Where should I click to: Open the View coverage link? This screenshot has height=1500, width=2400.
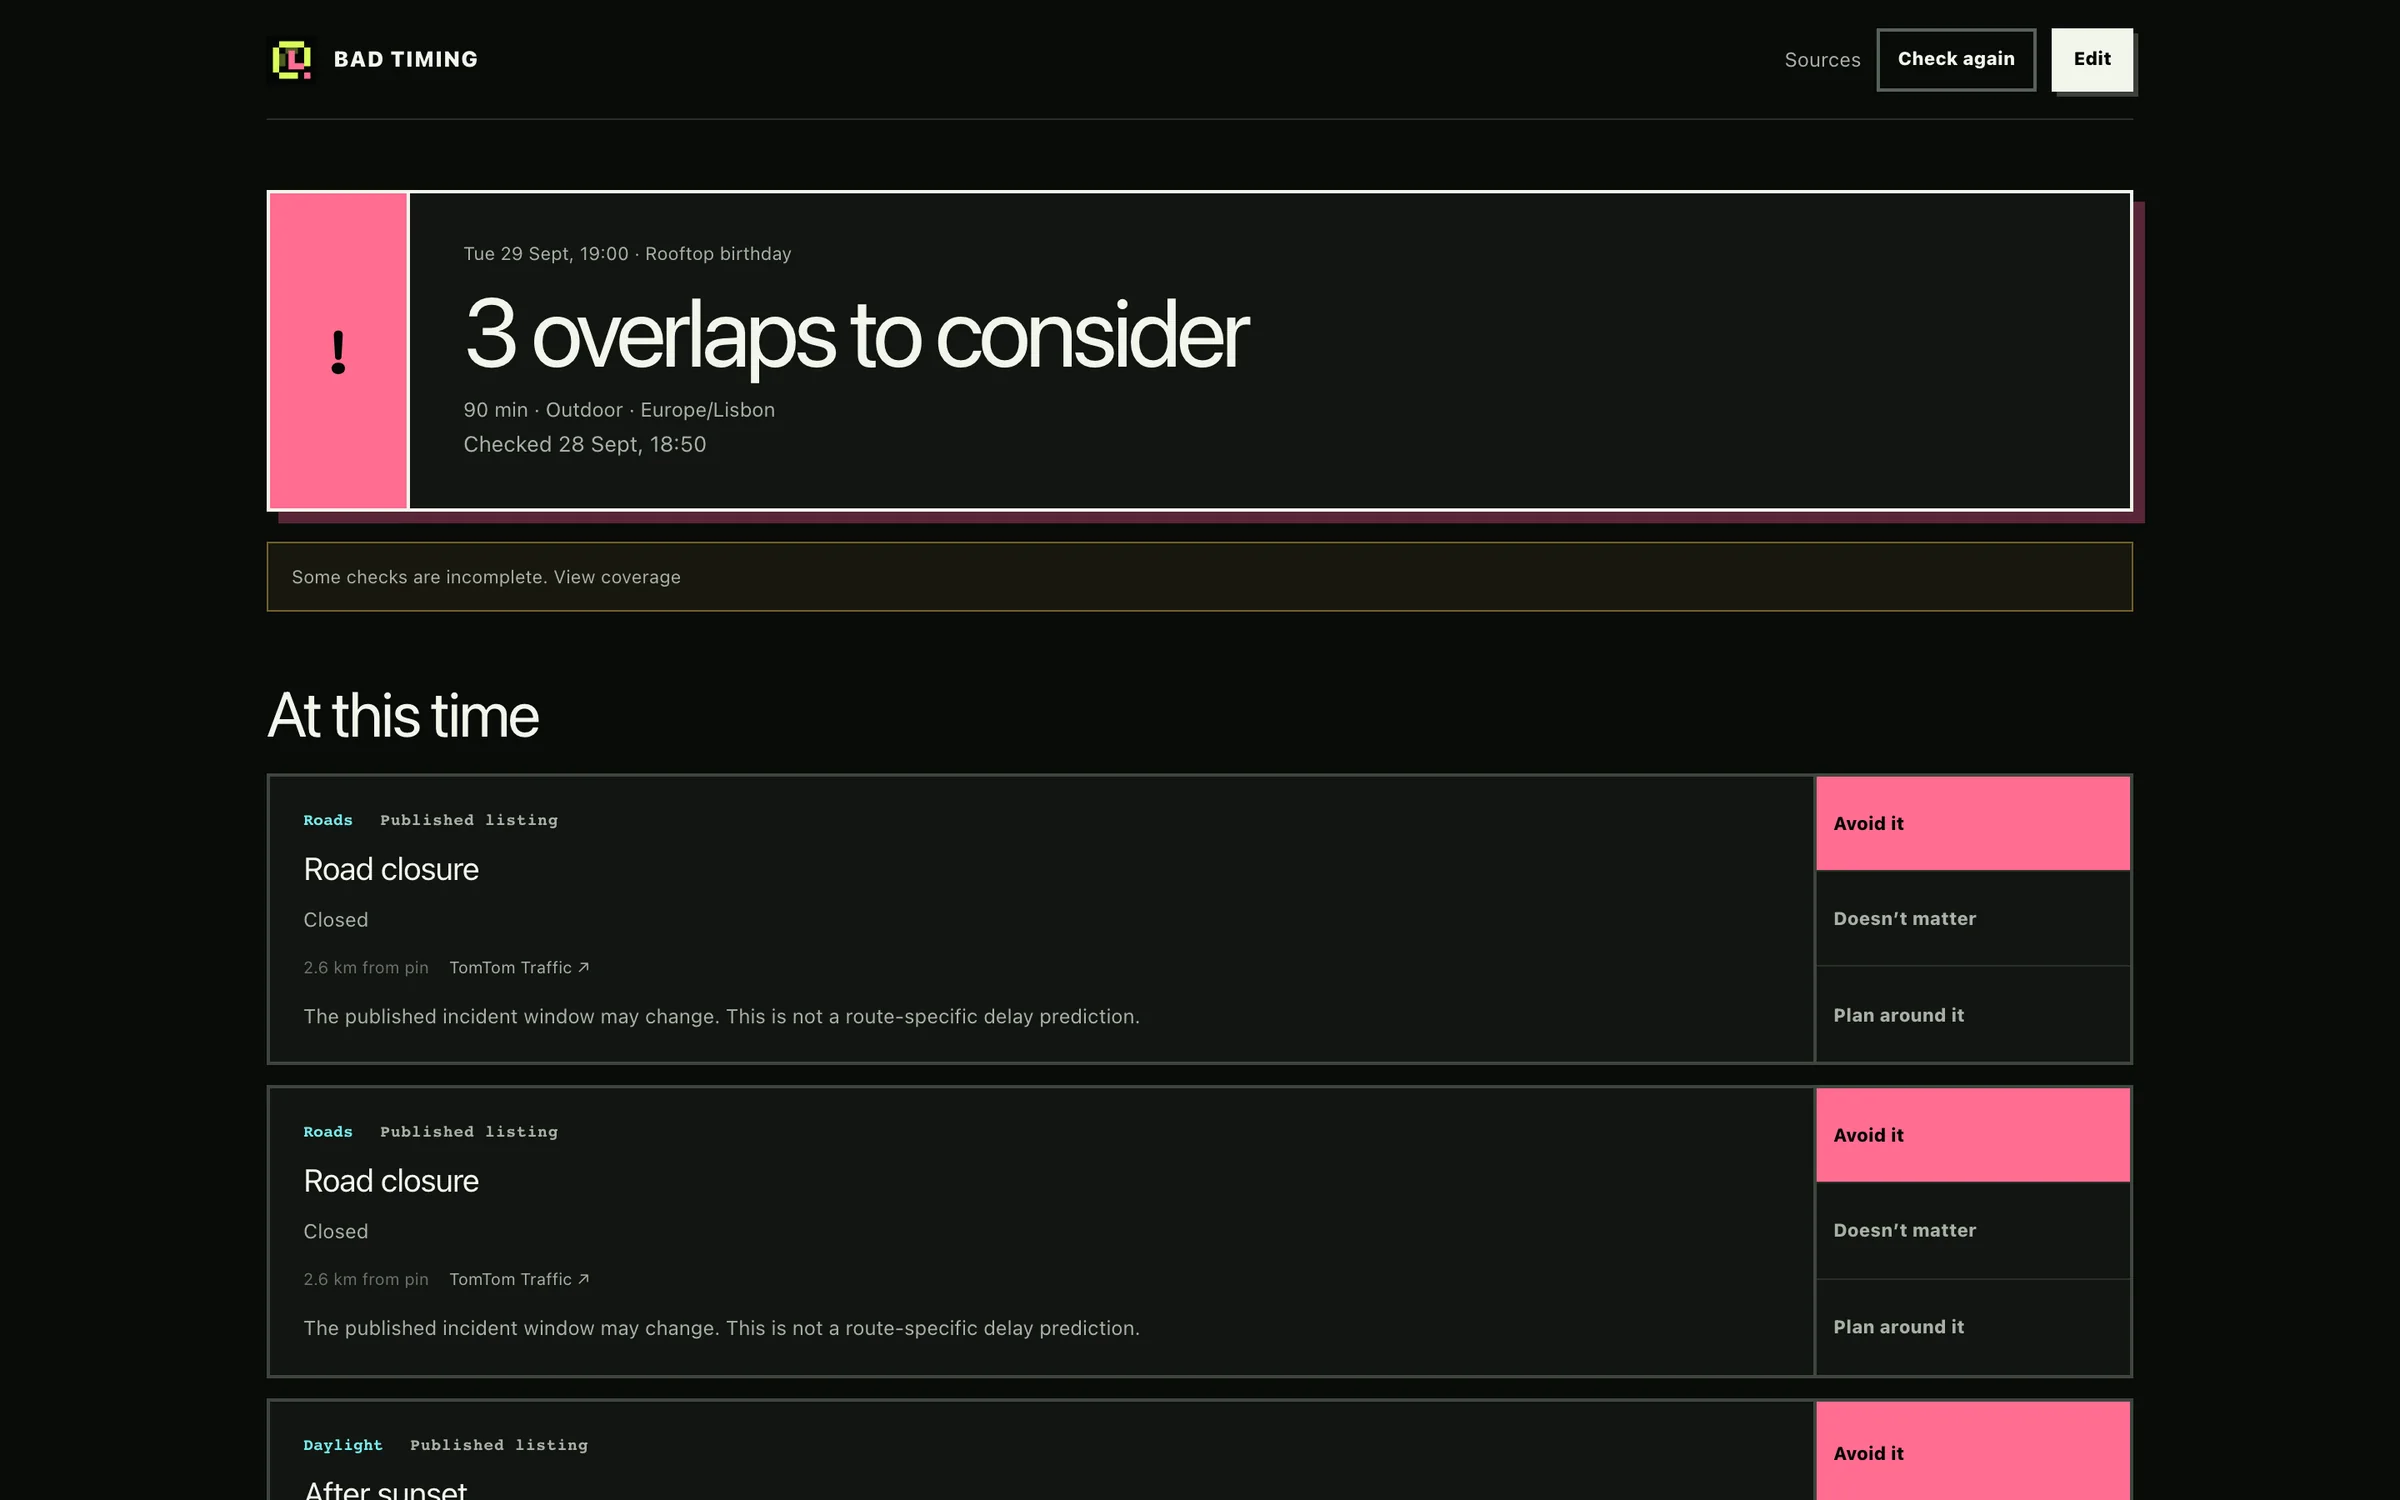(x=617, y=577)
